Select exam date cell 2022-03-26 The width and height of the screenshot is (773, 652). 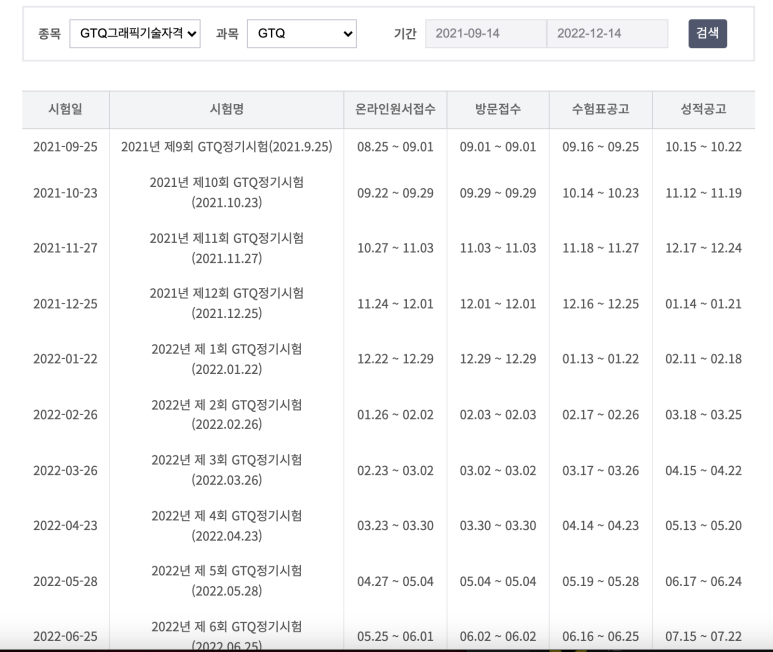pos(65,471)
